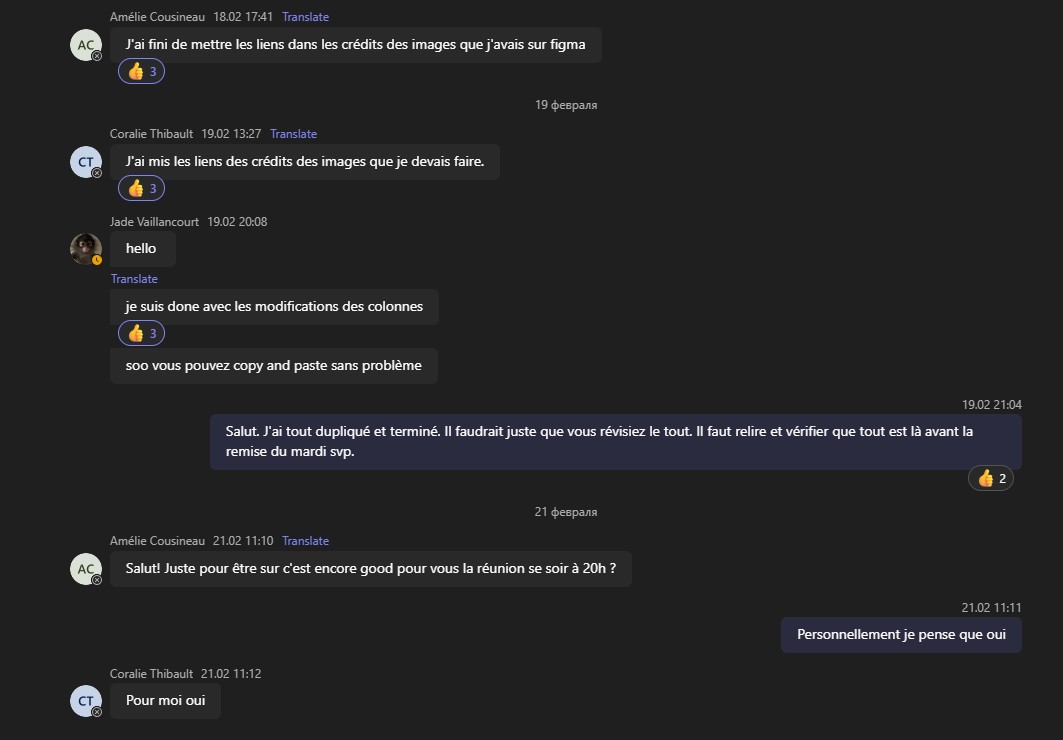Toggle thumbs-up reaction on the figma message
1063x740 pixels.
tap(141, 72)
